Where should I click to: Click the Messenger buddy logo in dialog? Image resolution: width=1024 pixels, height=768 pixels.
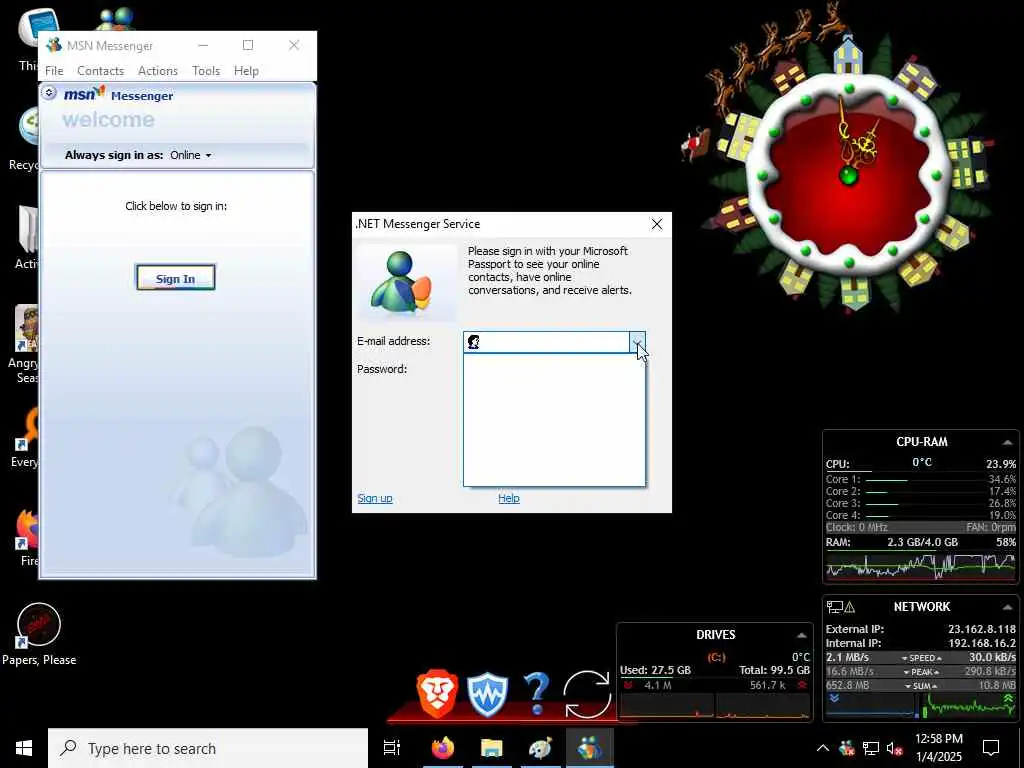[406, 282]
